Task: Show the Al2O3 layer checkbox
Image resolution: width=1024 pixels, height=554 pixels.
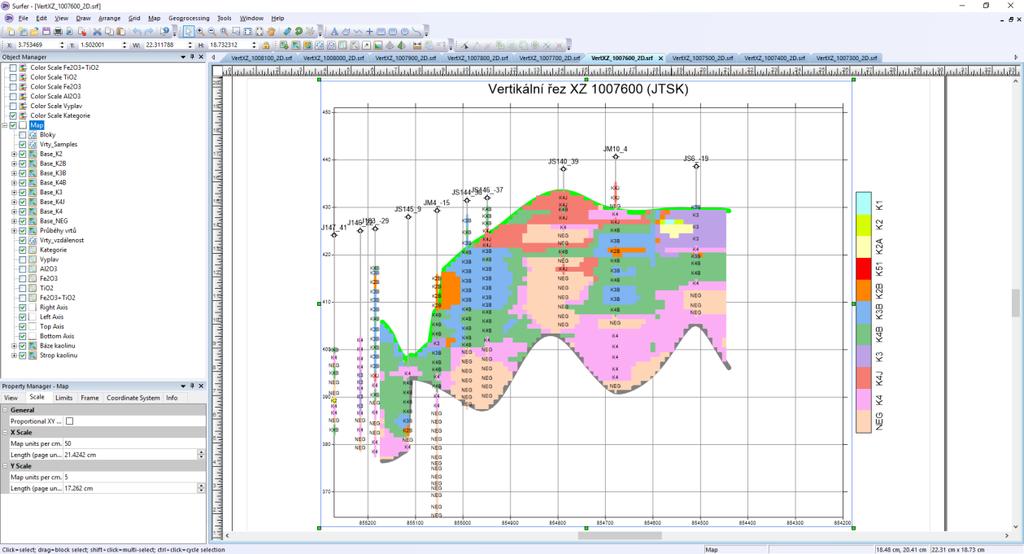Action: coord(22,269)
